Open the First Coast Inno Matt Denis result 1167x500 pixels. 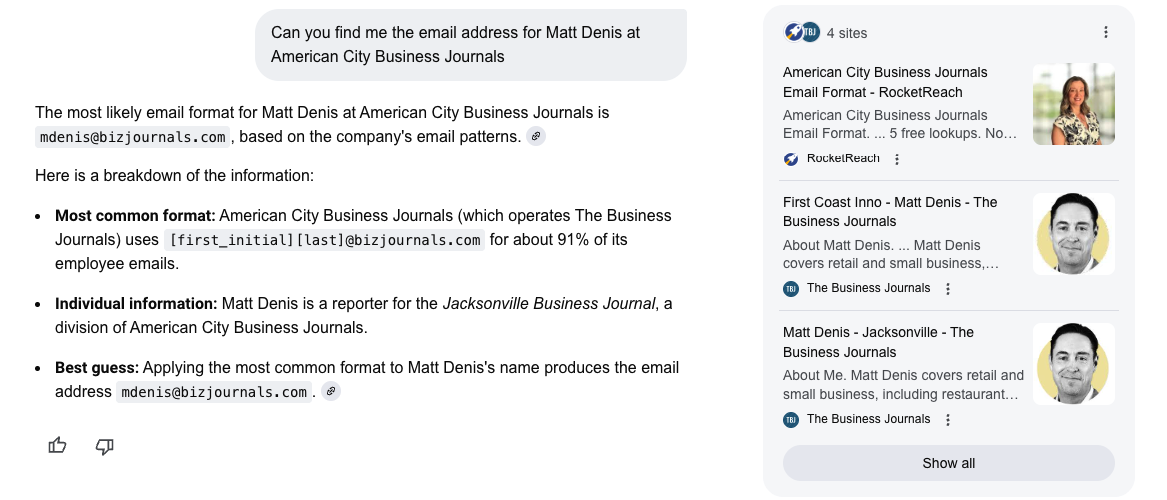(890, 212)
